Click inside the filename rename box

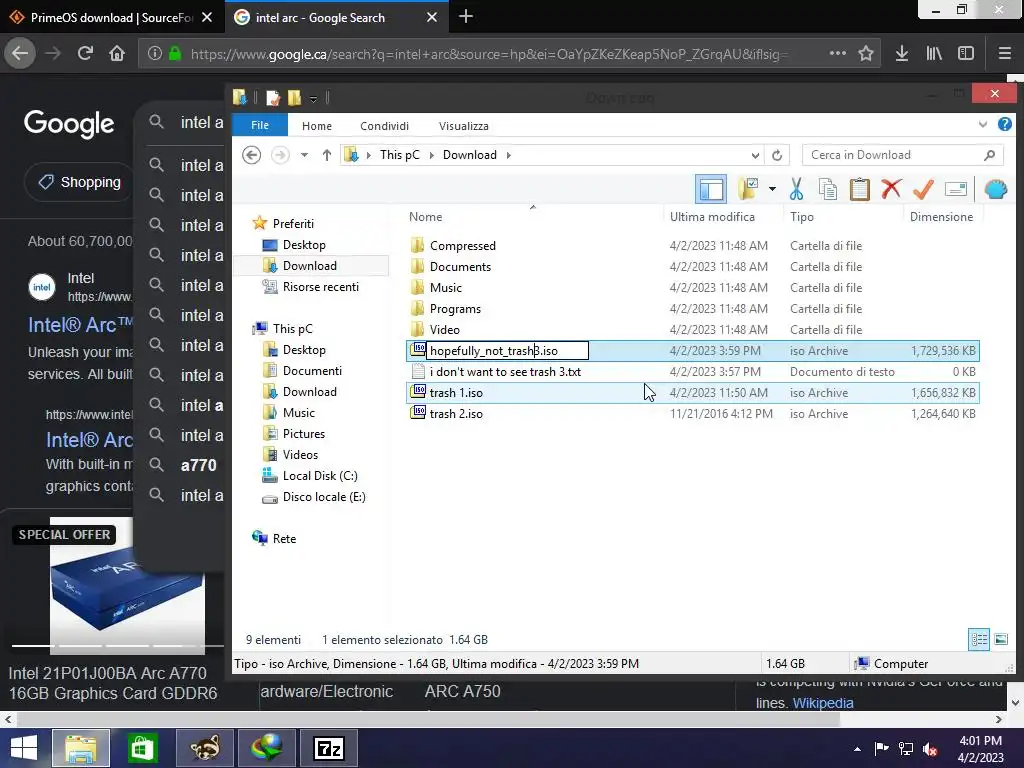pos(507,351)
